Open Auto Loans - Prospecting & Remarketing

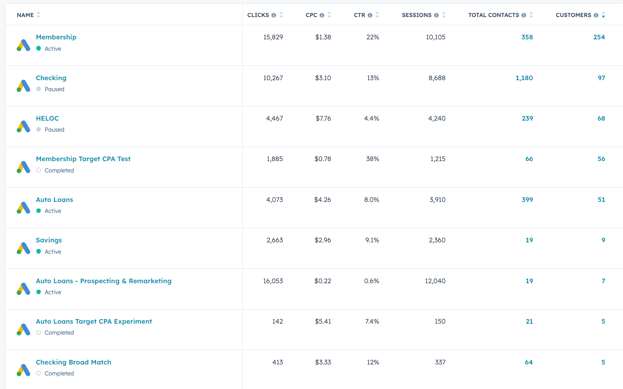pos(104,281)
